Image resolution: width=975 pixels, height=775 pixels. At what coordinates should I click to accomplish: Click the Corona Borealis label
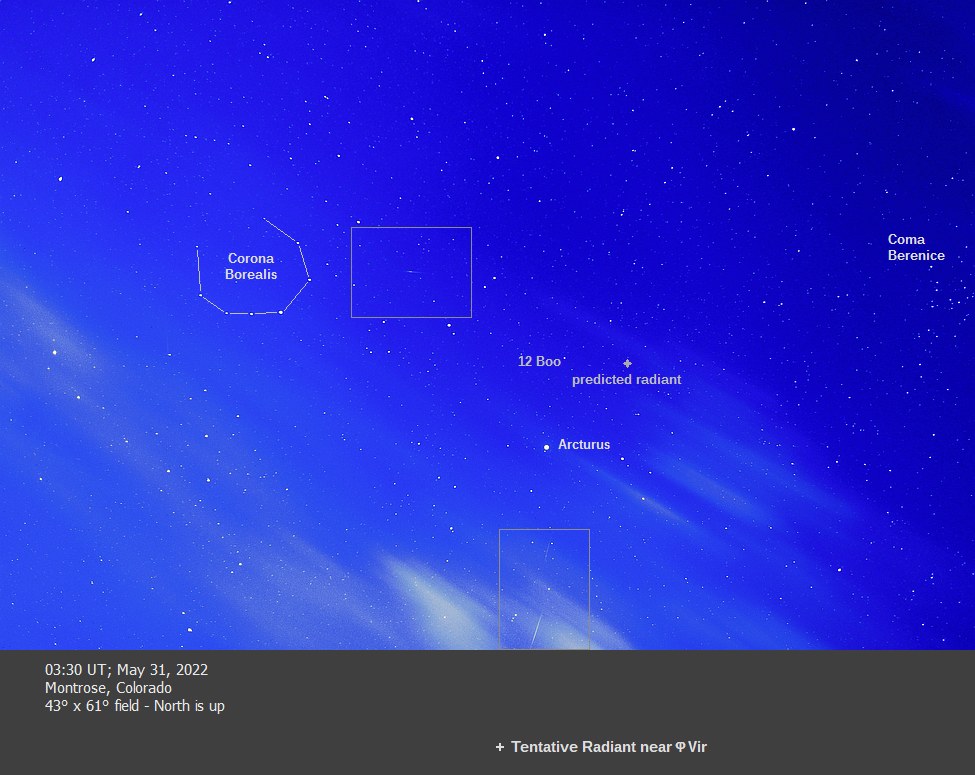pos(251,266)
